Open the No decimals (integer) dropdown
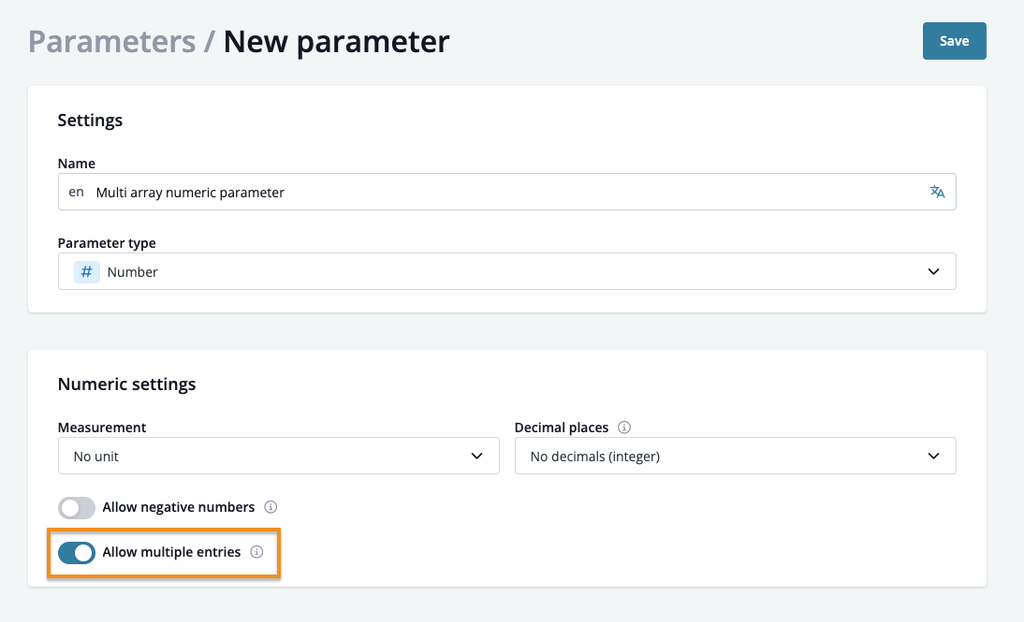The height and width of the screenshot is (622, 1024). pos(735,455)
